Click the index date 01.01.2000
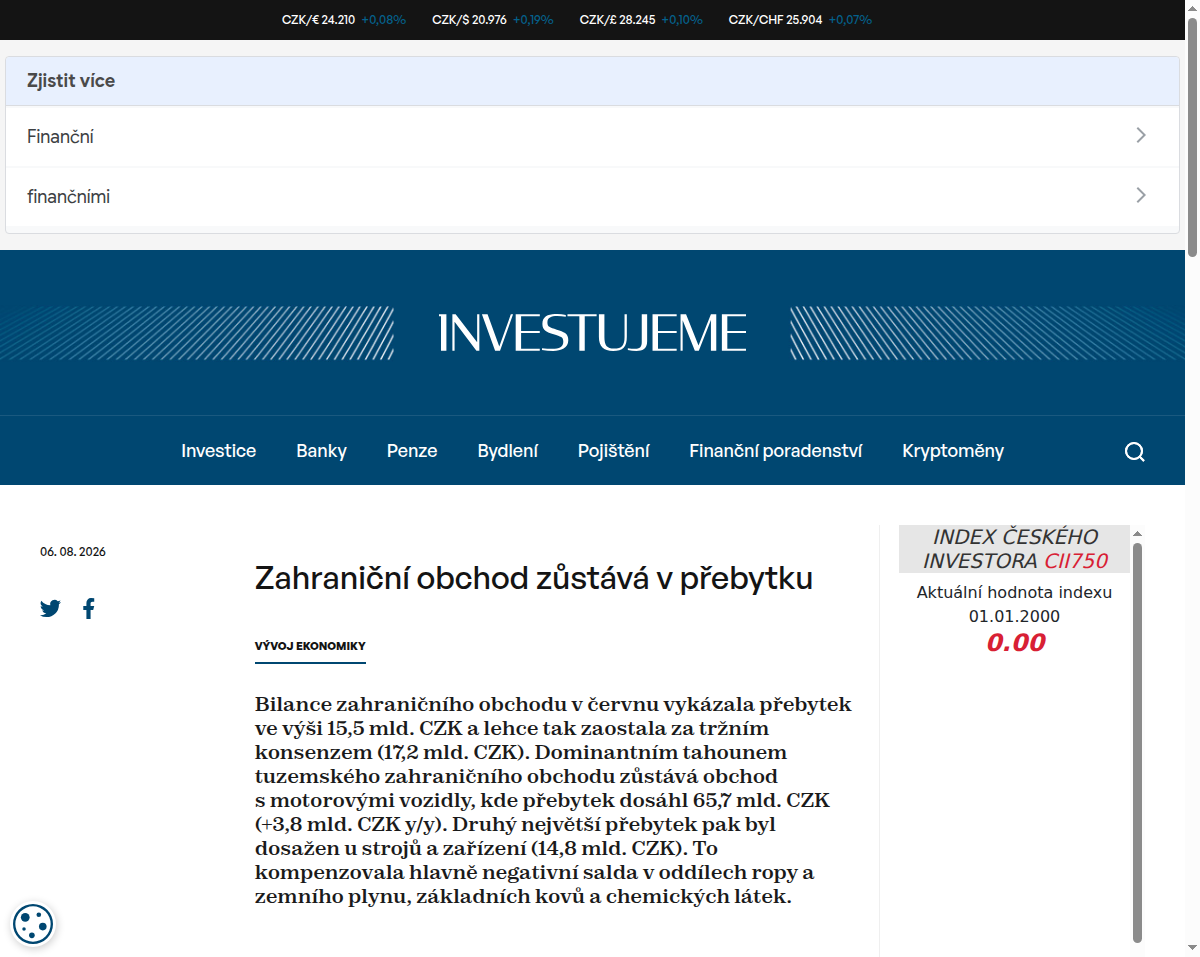This screenshot has height=957, width=1200. pos(1014,616)
